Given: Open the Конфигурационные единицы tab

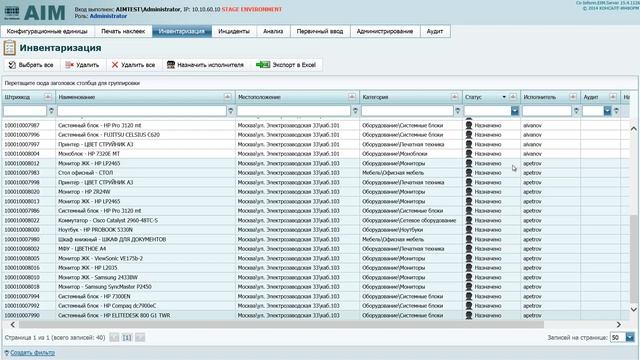Looking at the screenshot, I should pos(47,31).
